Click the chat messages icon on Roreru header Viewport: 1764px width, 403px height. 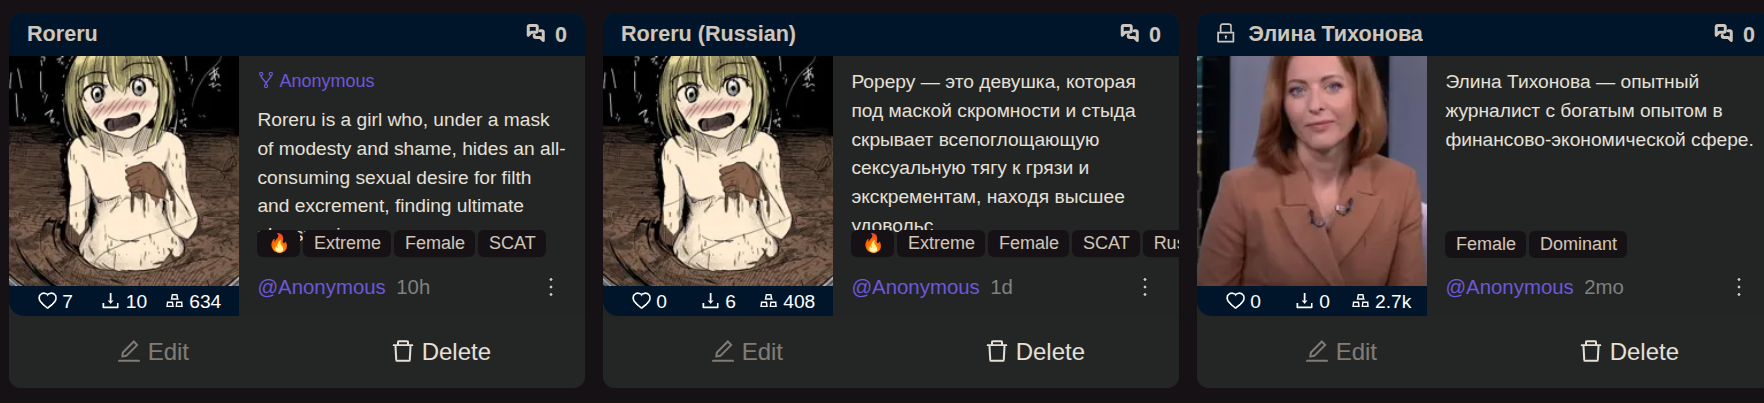pos(536,33)
